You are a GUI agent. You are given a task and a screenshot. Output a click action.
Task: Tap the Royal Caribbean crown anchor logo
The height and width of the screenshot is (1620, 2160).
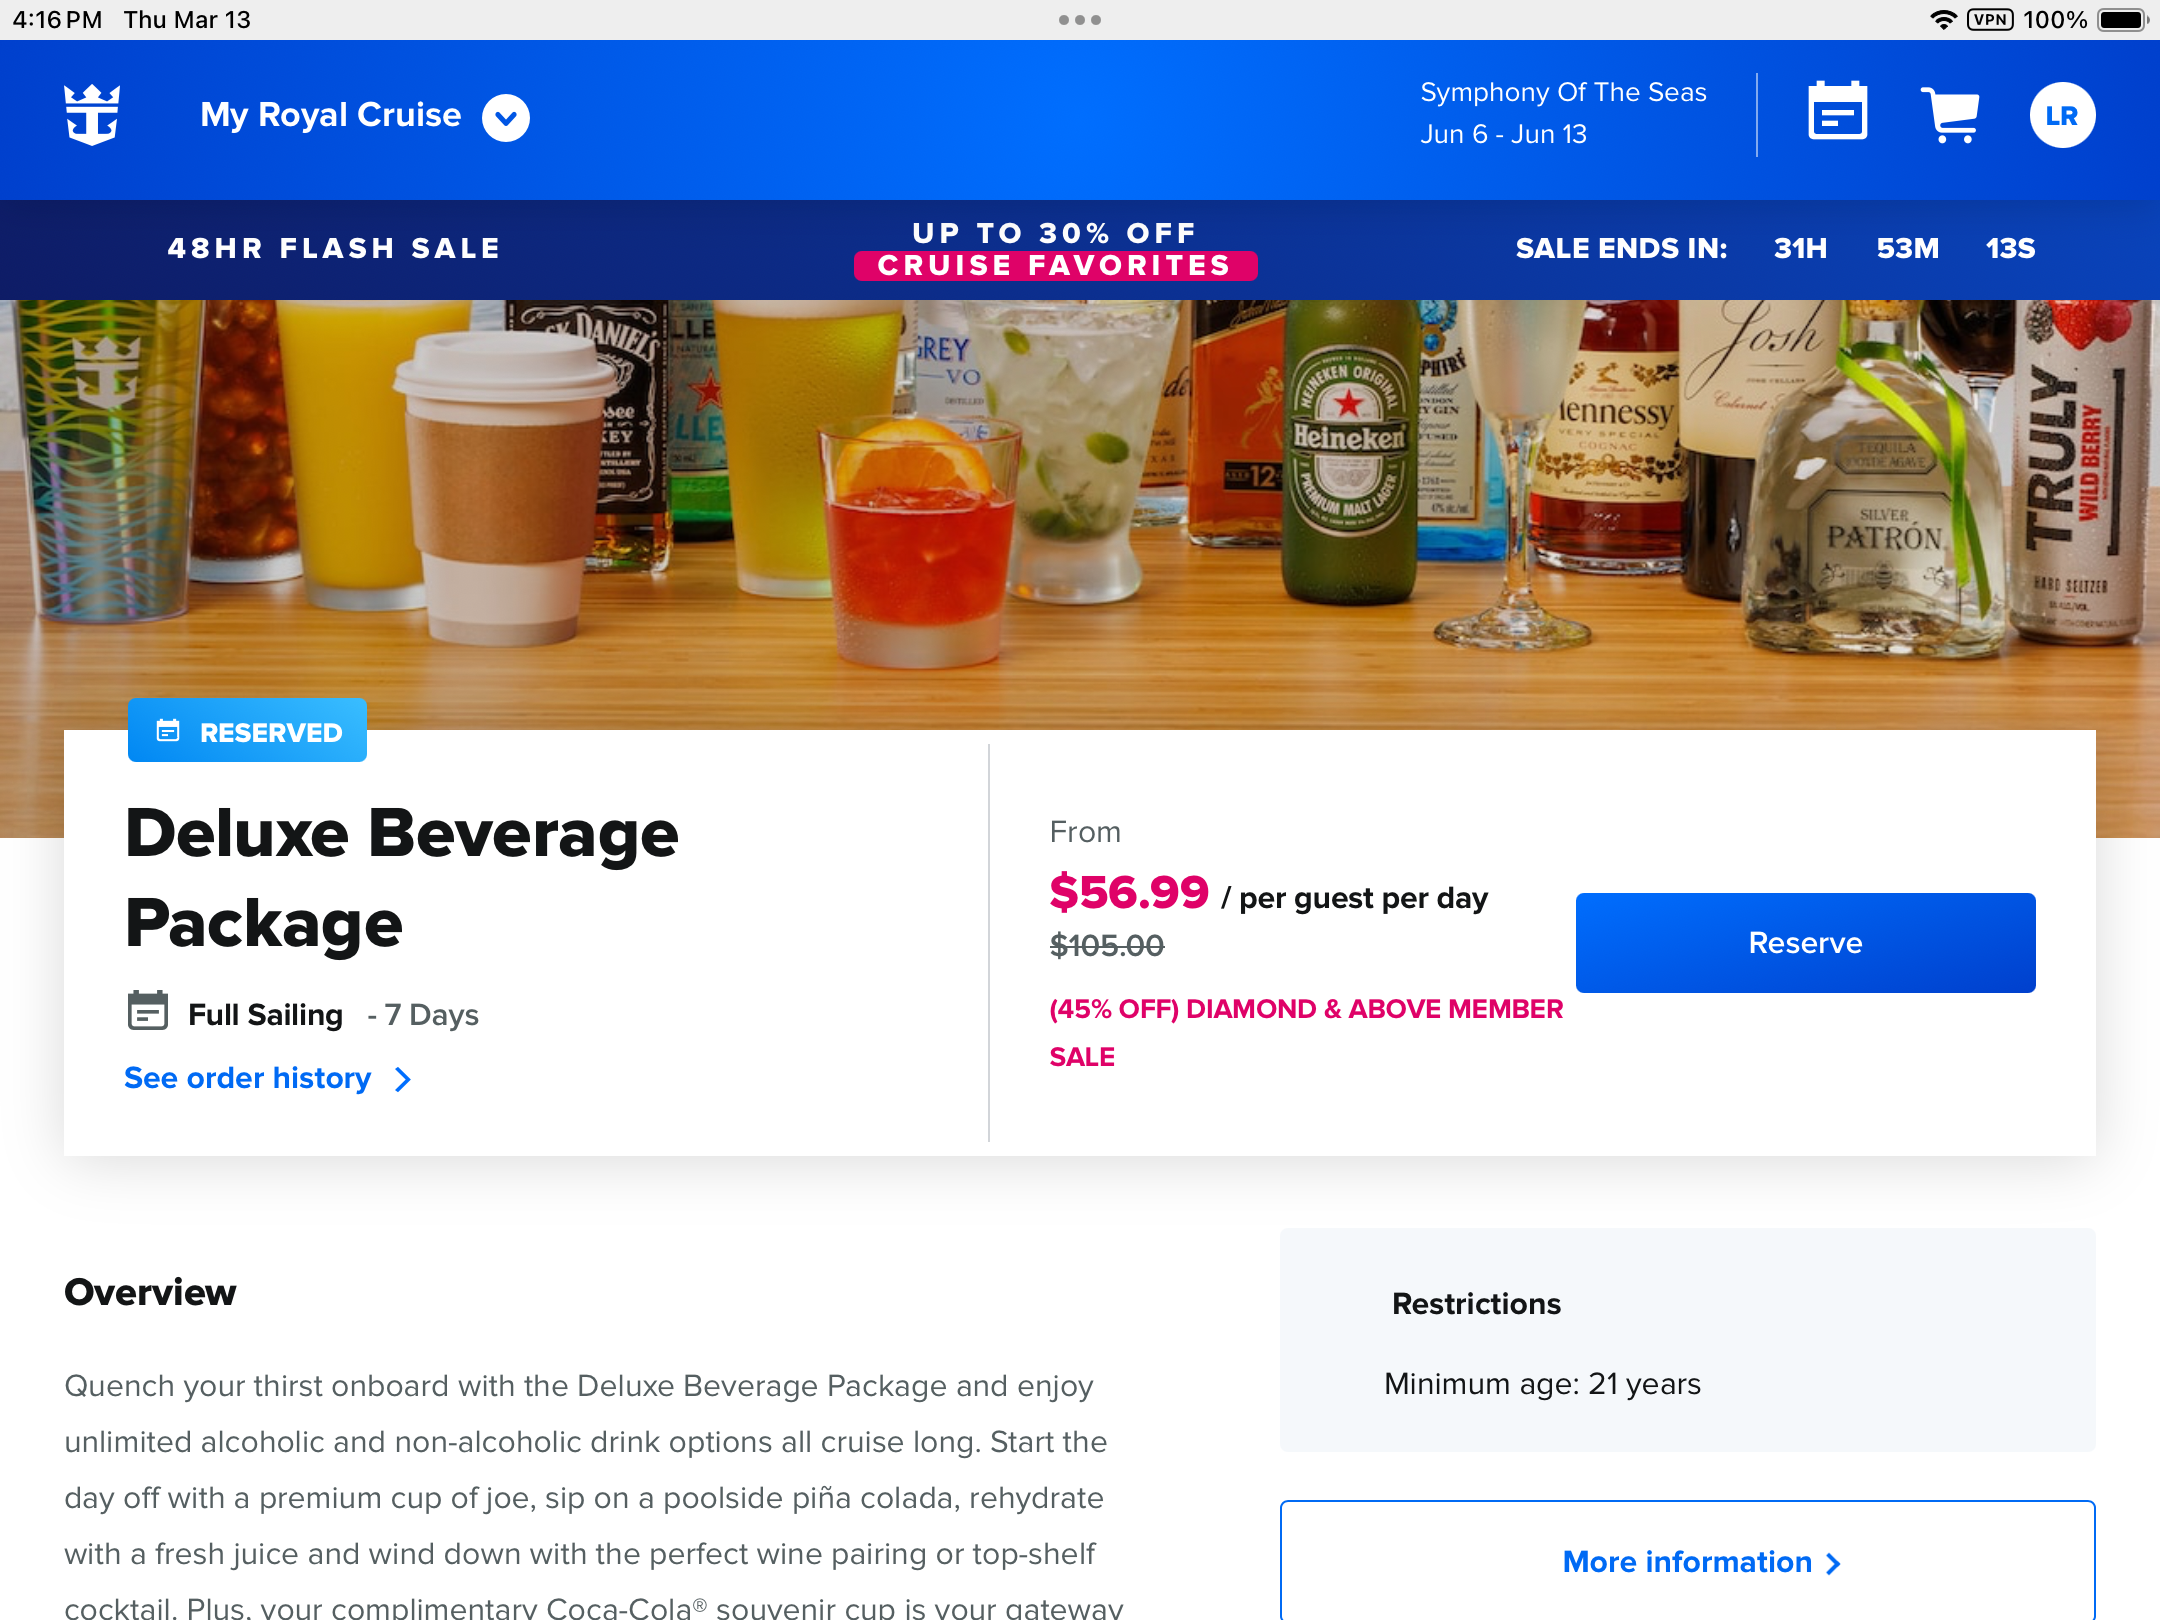92,115
